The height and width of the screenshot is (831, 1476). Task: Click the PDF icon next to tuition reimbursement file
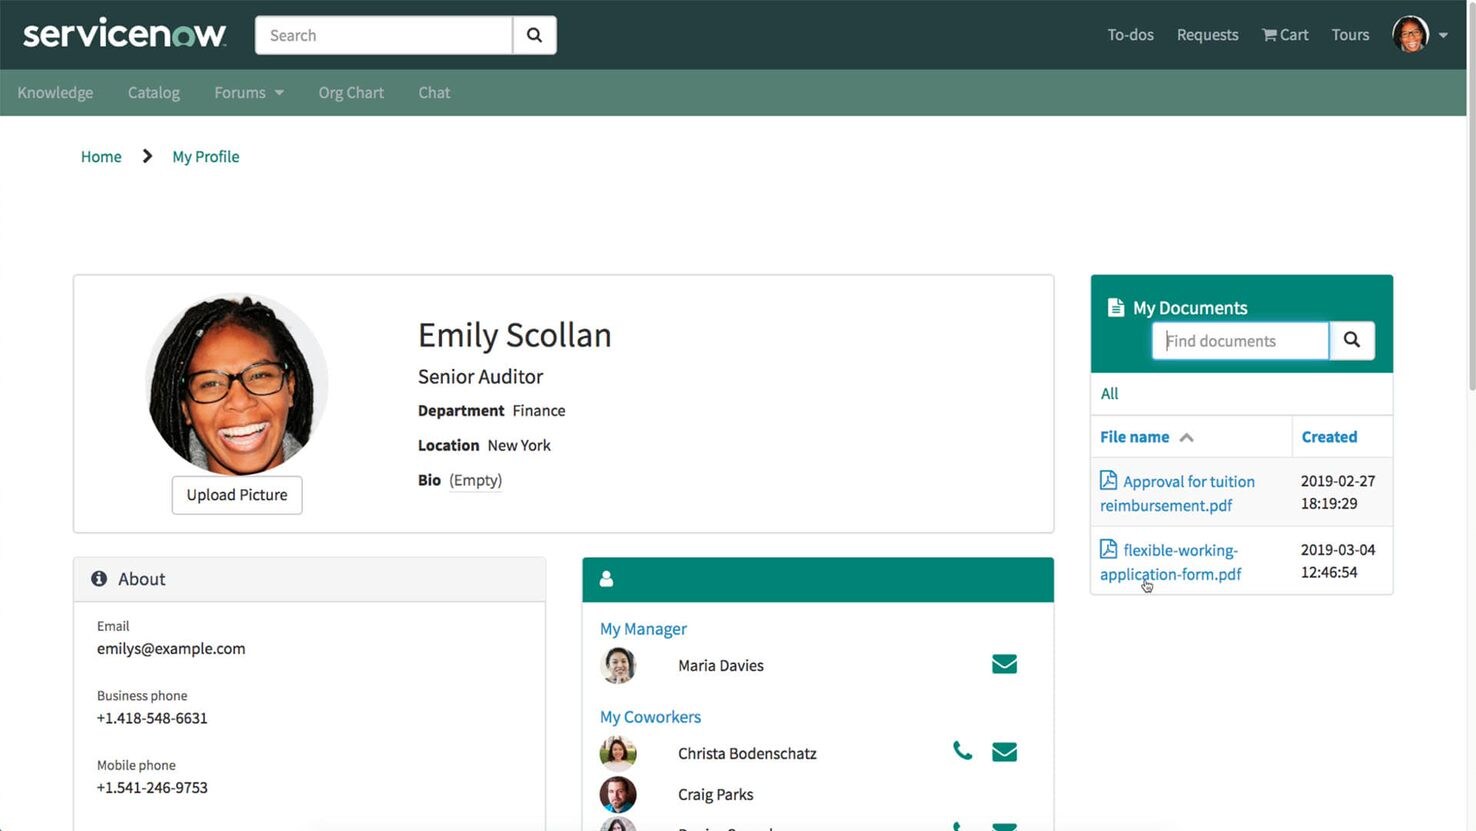click(1108, 480)
